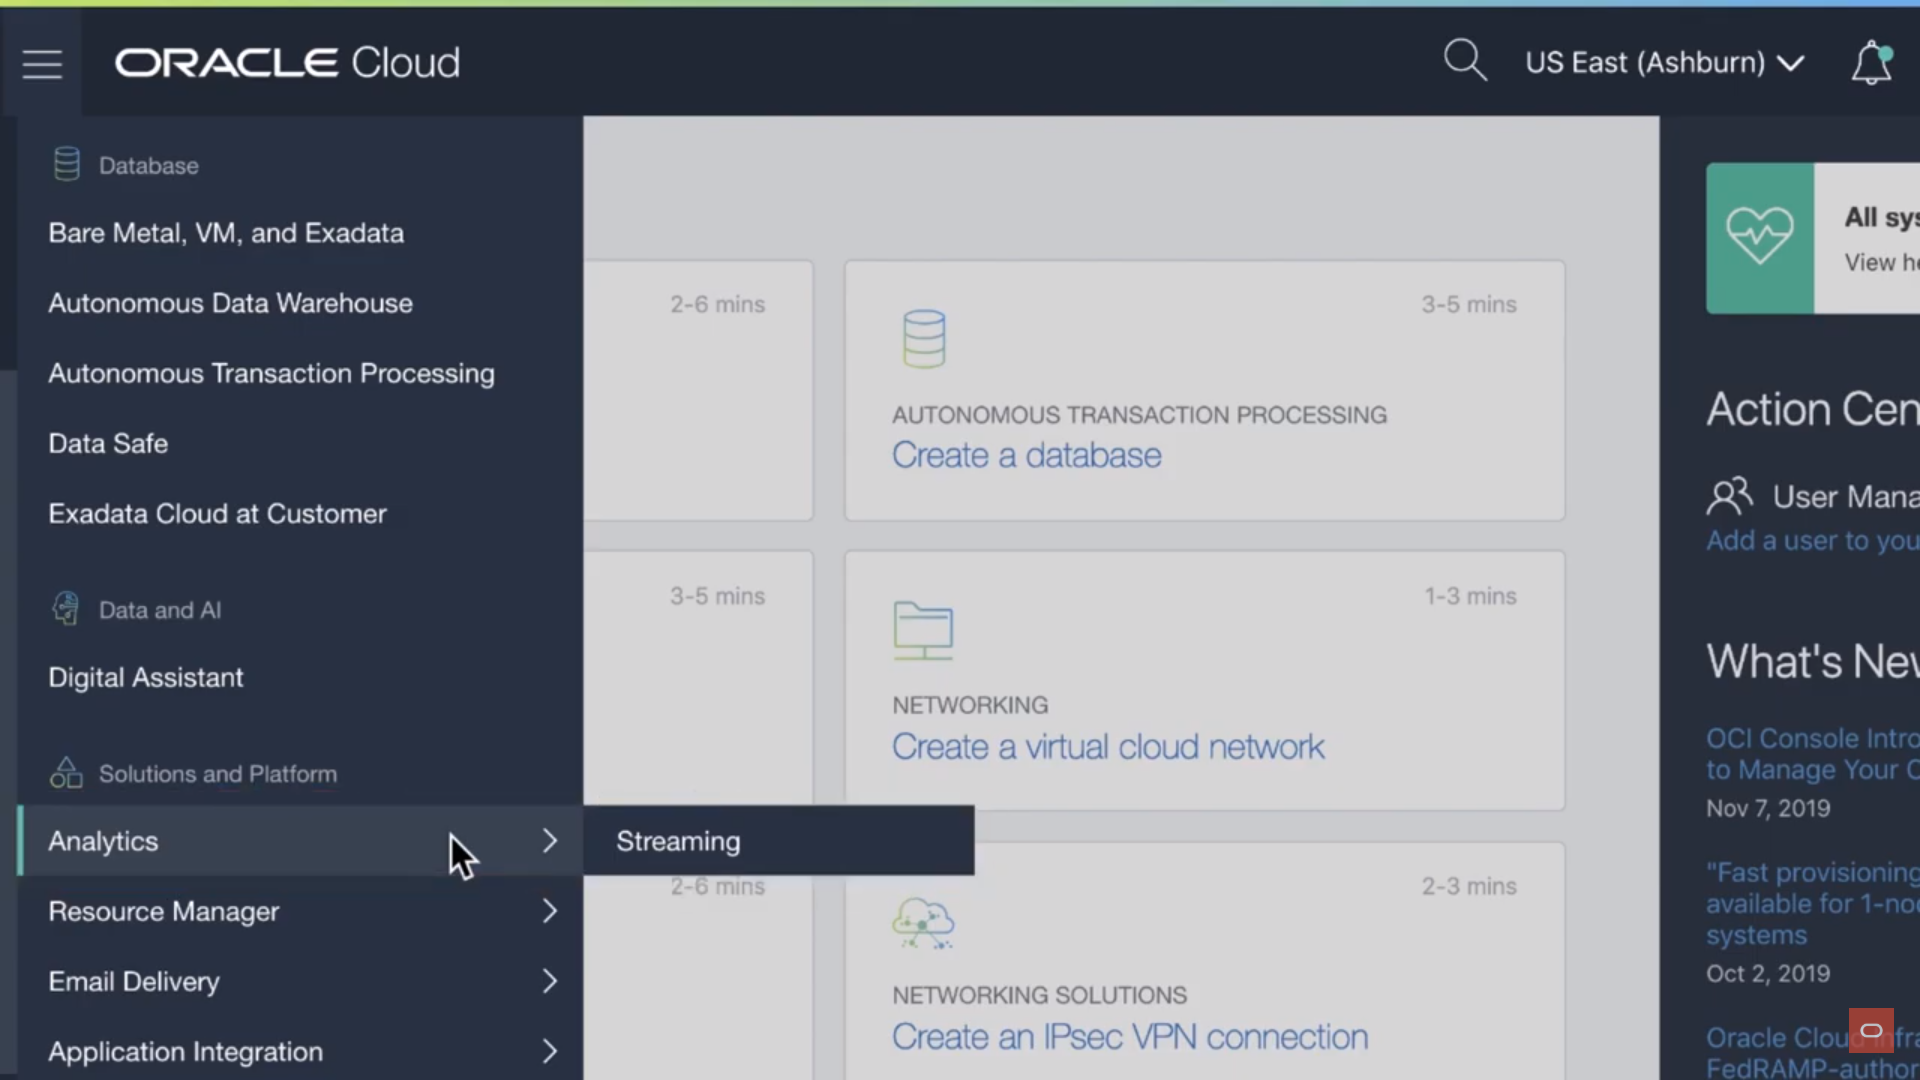The width and height of the screenshot is (1920, 1080).
Task: Click the search magnifier icon
Action: tap(1464, 61)
